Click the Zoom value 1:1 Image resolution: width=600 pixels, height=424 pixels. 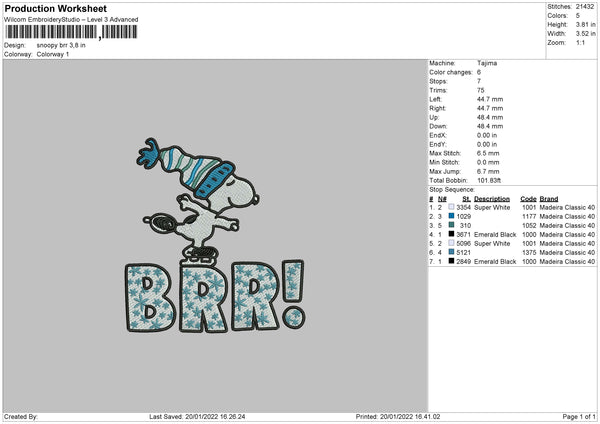(580, 42)
